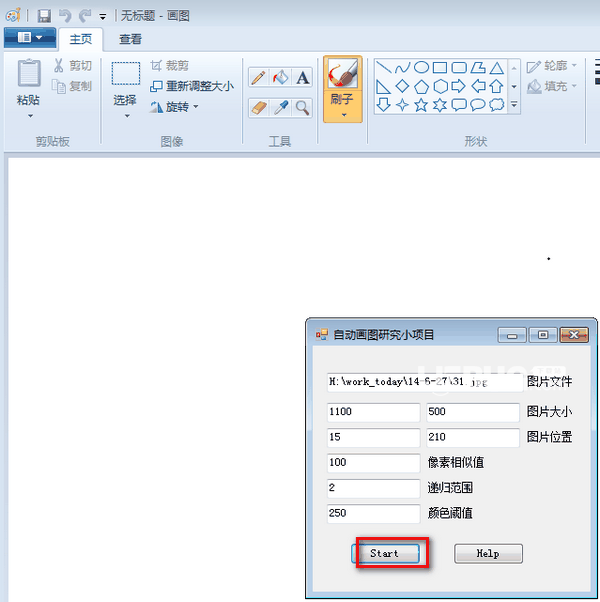Viewport: 600px width, 602px height.
Task: Pick the Up arrow shape
Action: tap(497, 86)
